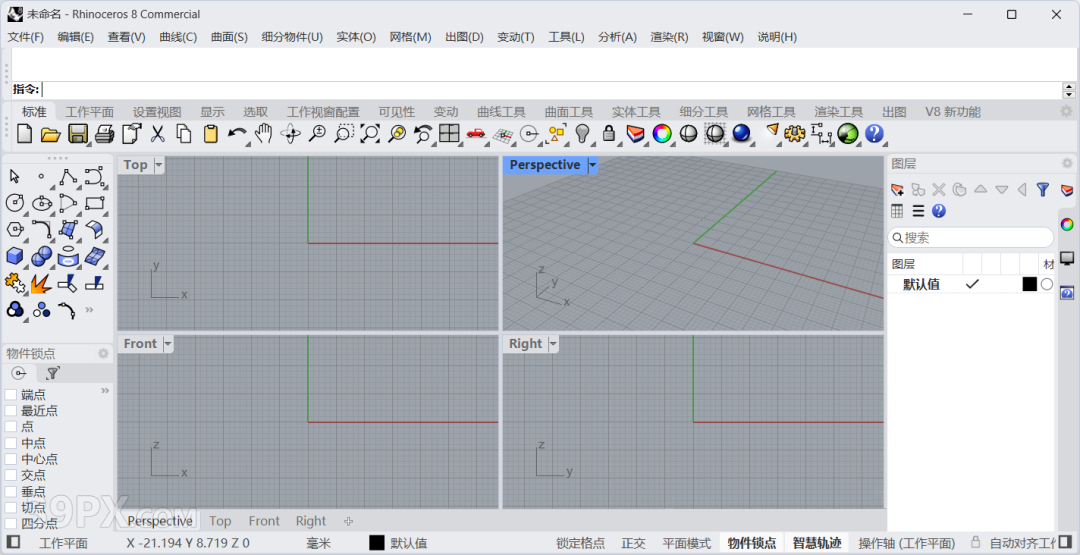Click black color swatch of 默认值 layer
The width and height of the screenshot is (1080, 555).
tap(1030, 284)
